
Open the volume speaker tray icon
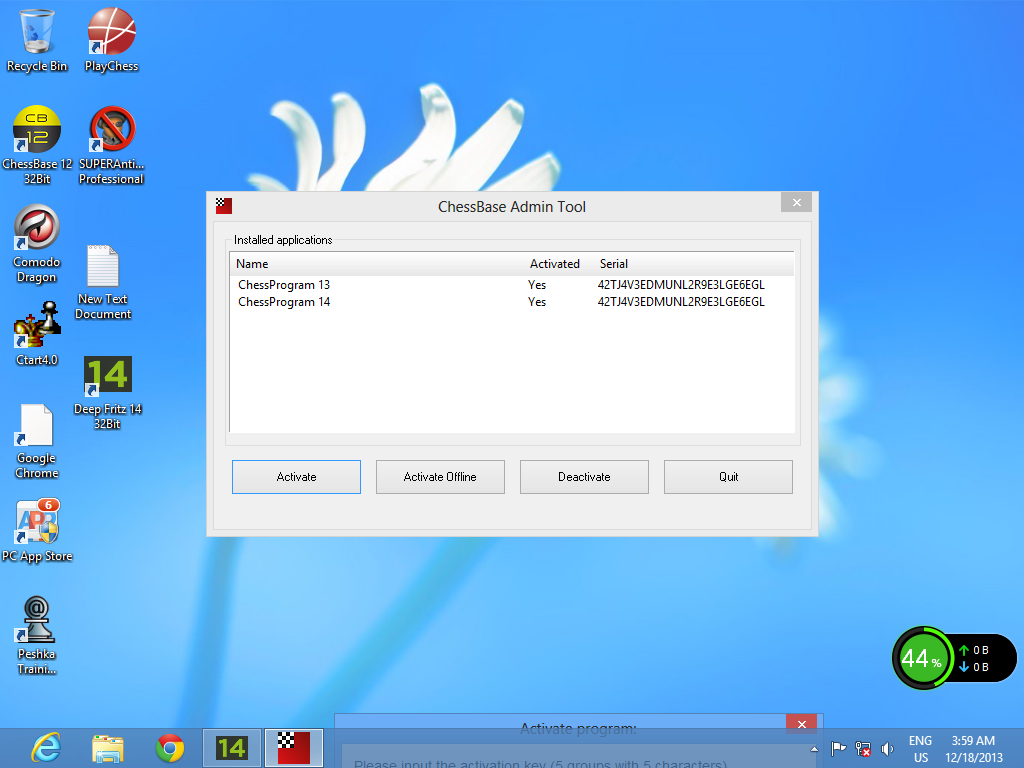tap(887, 748)
